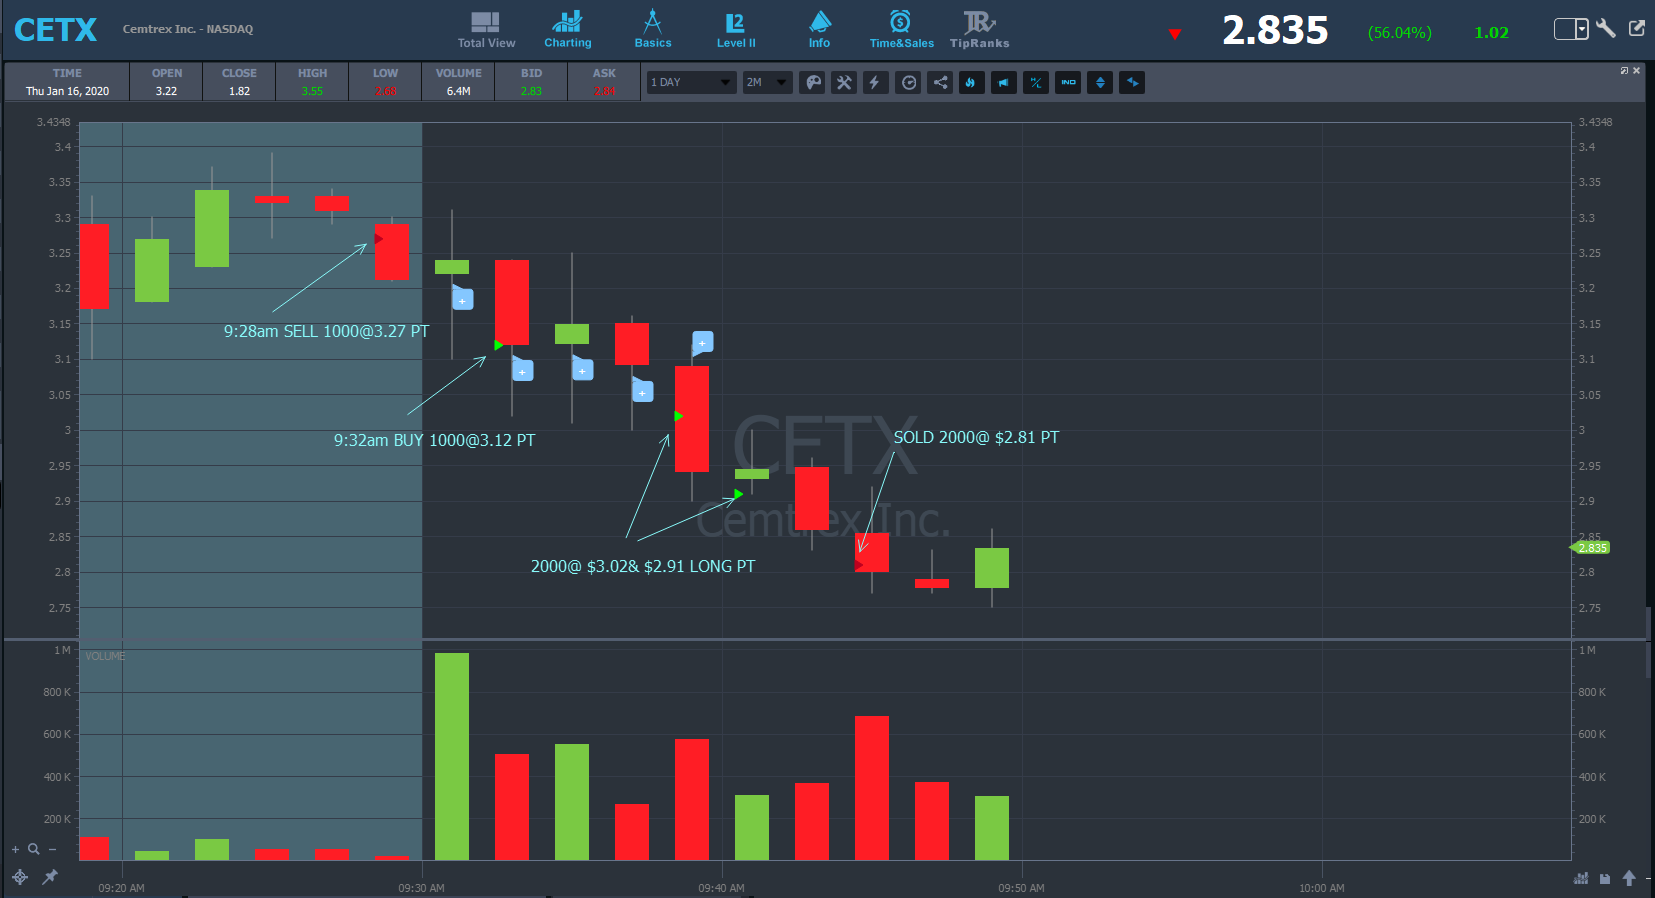Screen dimensions: 1655x898
Task: Select the '9:28am SELL 1000@3.27 PT' annotation
Action: tap(326, 331)
